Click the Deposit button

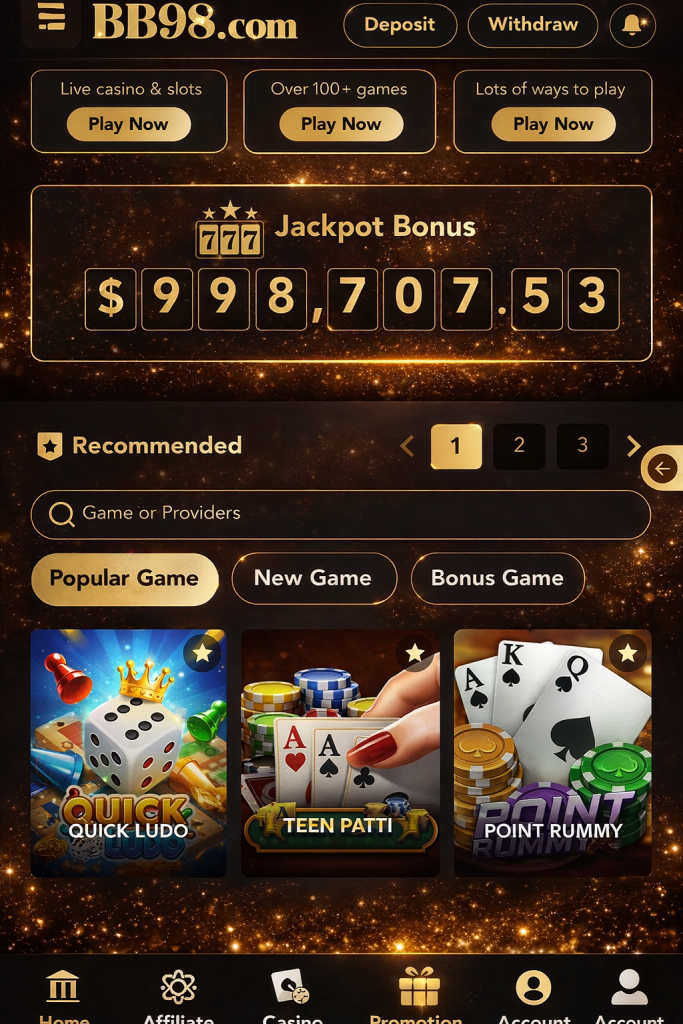(x=400, y=25)
